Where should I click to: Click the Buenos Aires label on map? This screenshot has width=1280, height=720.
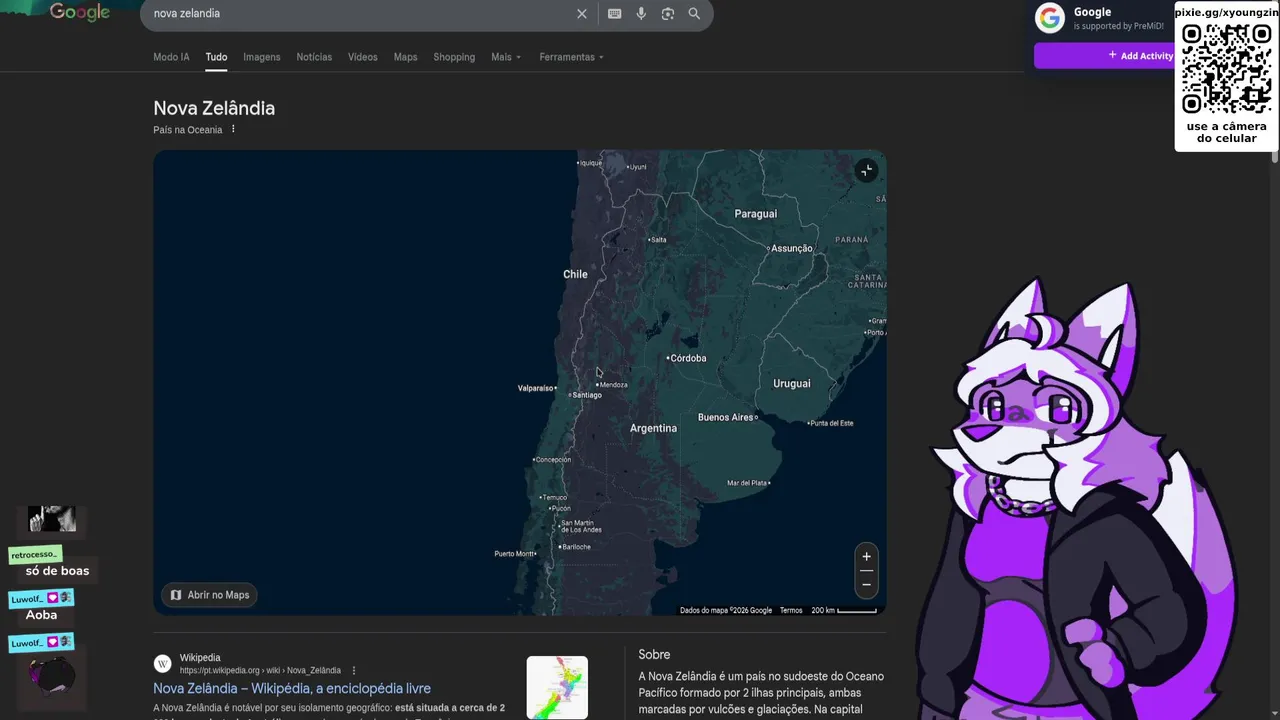[726, 417]
